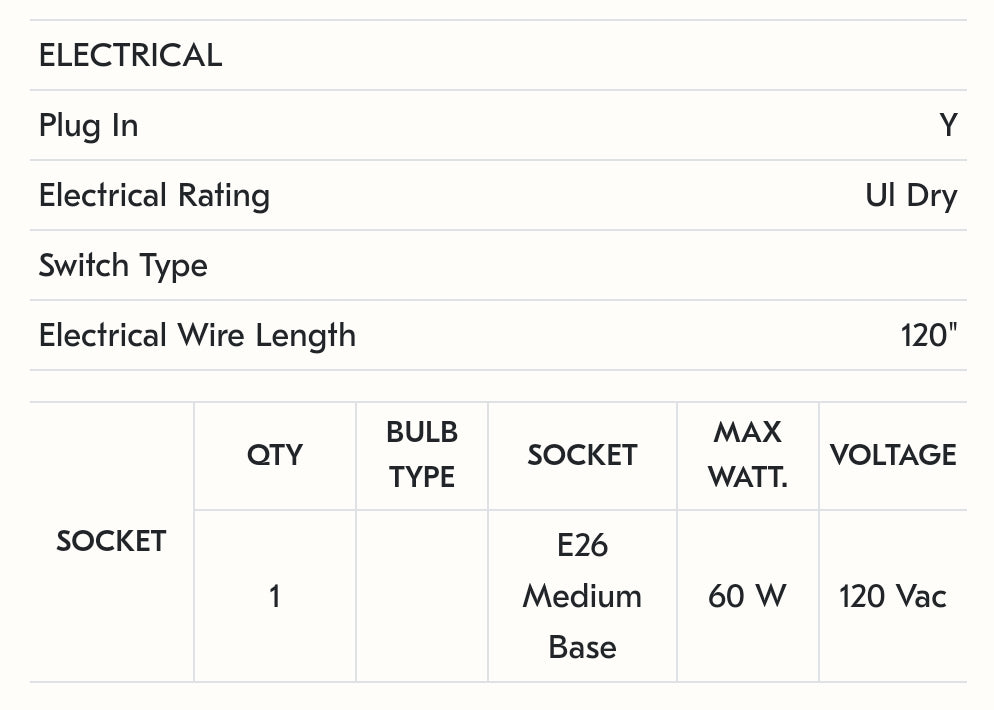The width and height of the screenshot is (994, 710).
Task: Click the MAX WATT. column header
Action: [x=748, y=455]
